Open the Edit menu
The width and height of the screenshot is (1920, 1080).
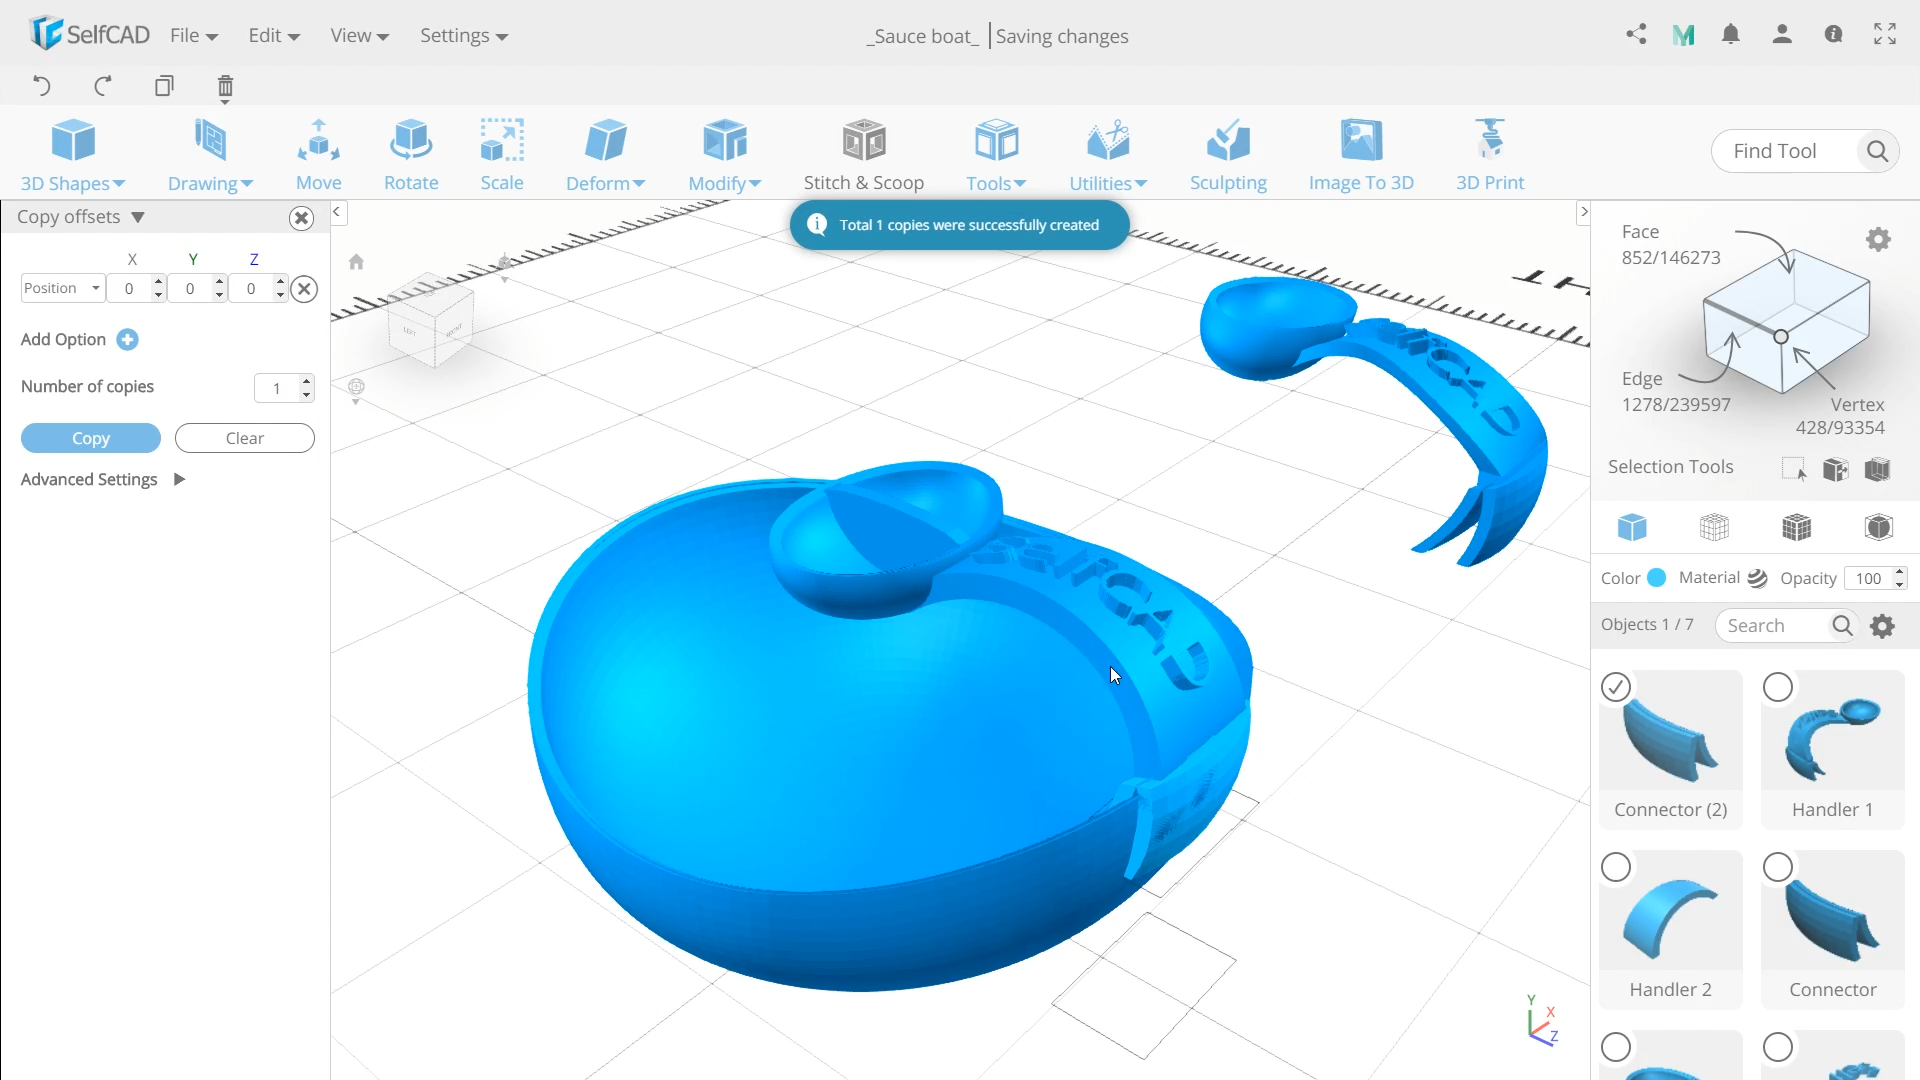pyautogui.click(x=274, y=35)
